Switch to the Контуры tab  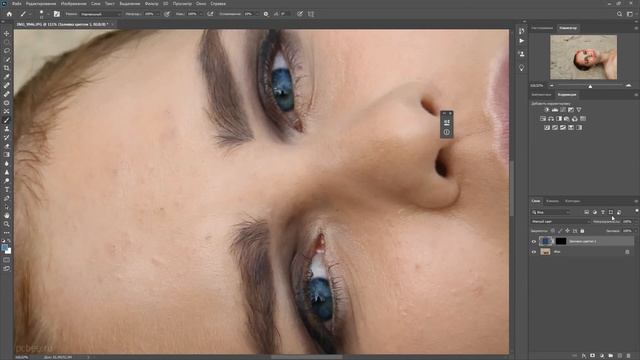(x=572, y=201)
